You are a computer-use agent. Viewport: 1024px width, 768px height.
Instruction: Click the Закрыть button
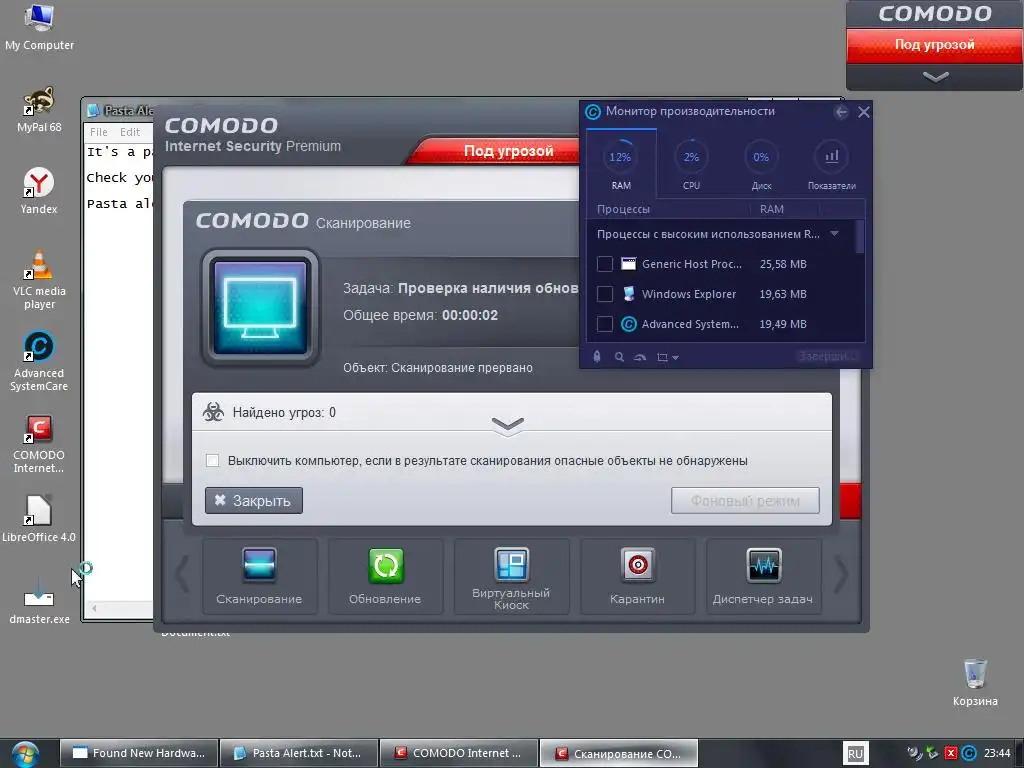[x=253, y=500]
